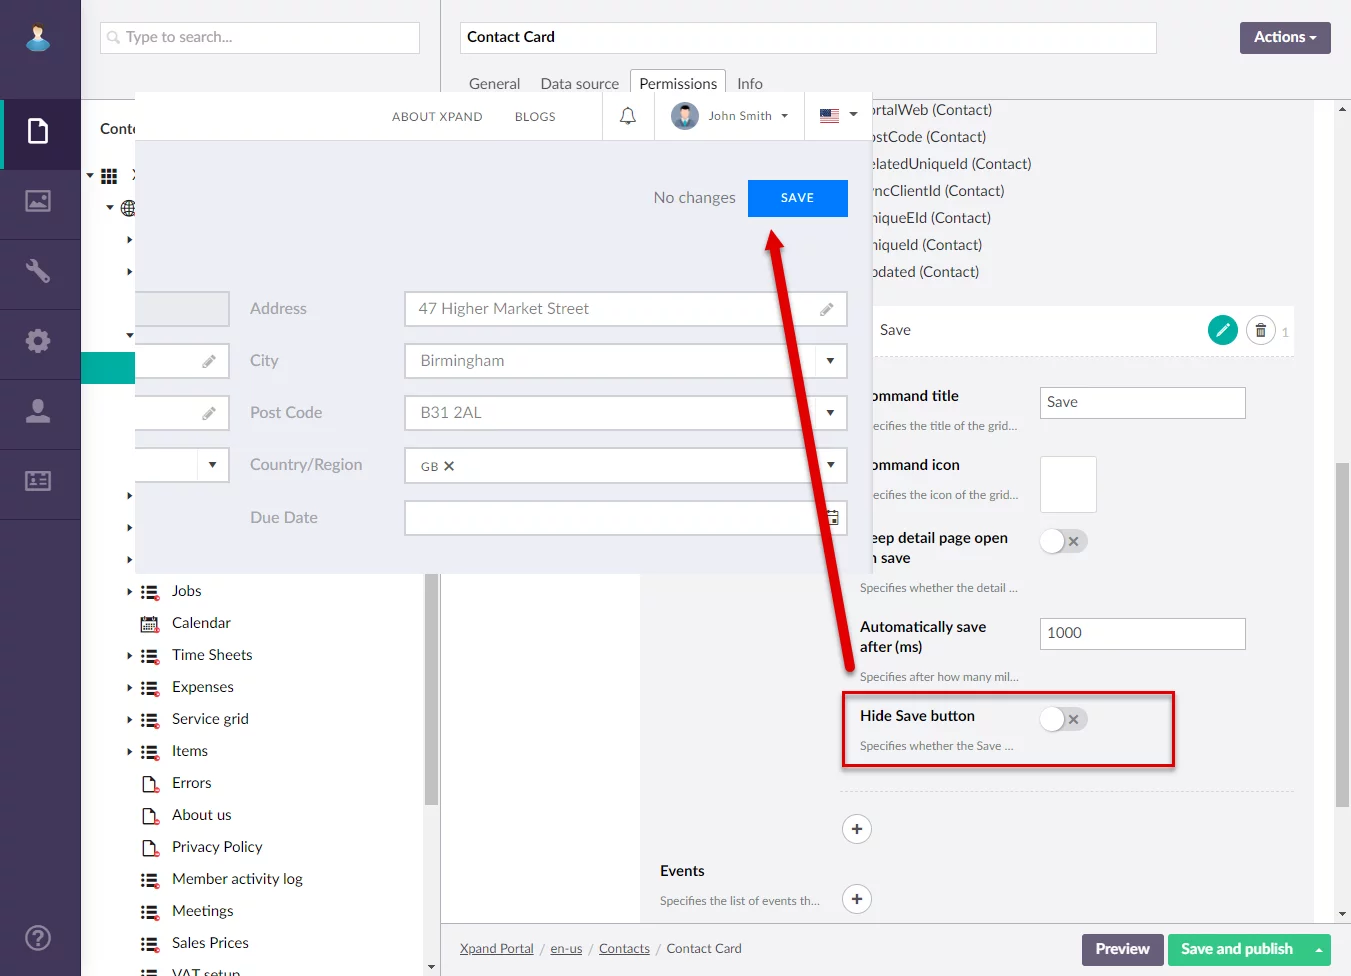The image size is (1351, 976).
Task: Open the wrench Settings section
Action: [38, 271]
